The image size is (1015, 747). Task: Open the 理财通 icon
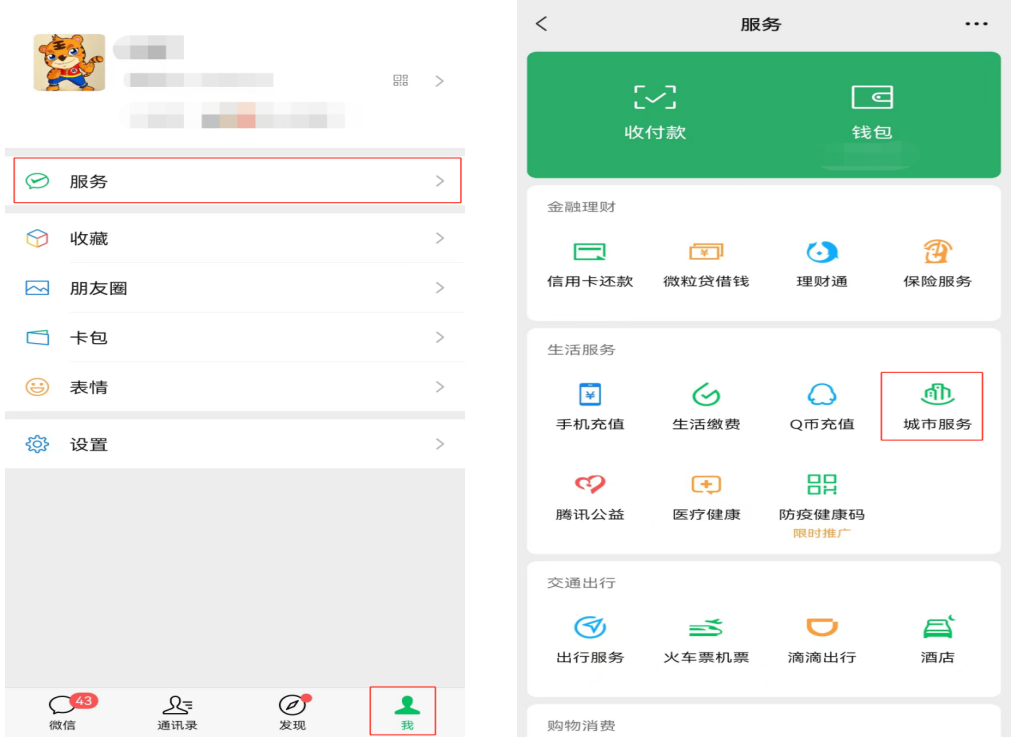click(821, 251)
